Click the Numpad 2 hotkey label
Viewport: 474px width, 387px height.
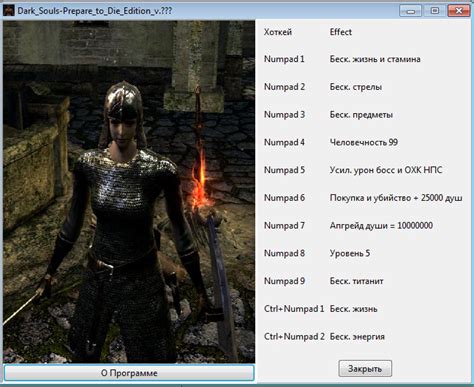coord(284,87)
